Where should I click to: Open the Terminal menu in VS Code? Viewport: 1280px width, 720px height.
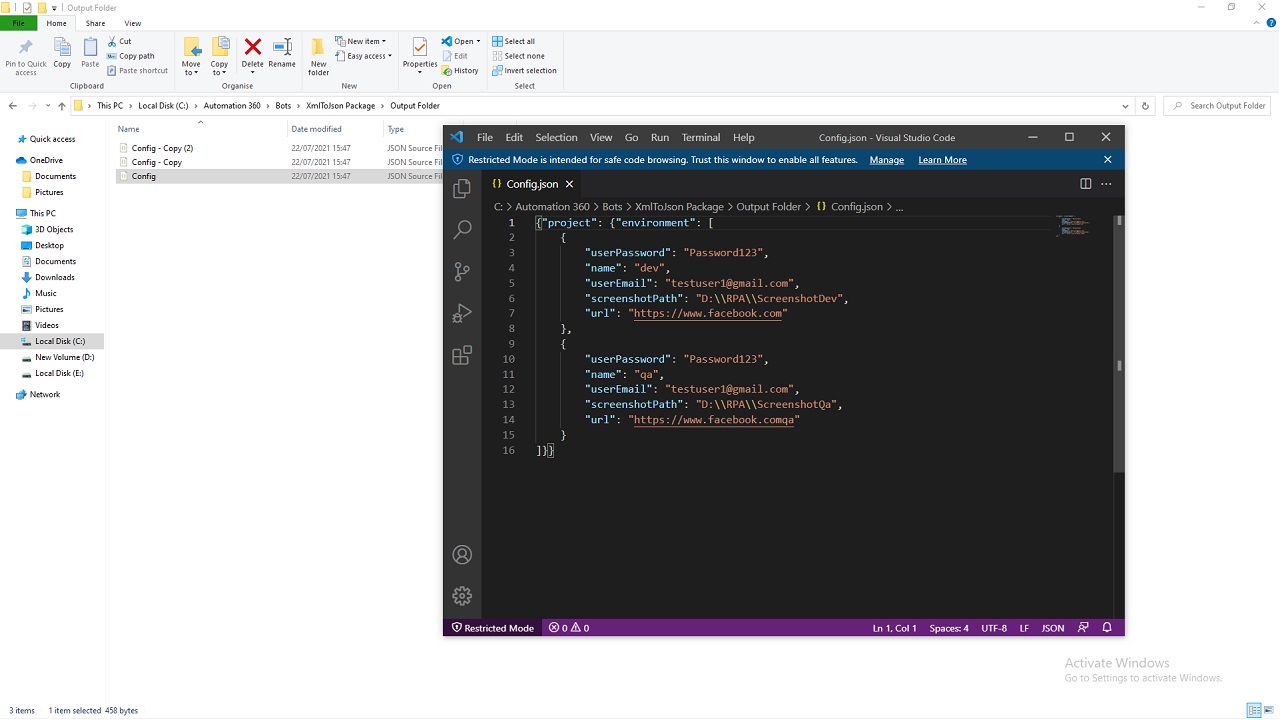point(700,138)
